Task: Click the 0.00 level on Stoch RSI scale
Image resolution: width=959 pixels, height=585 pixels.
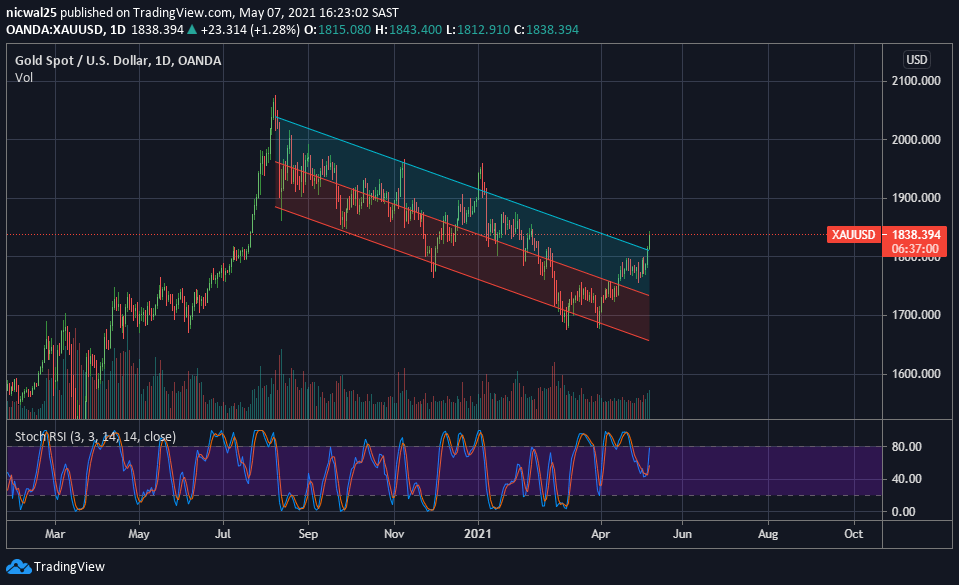Action: (903, 512)
